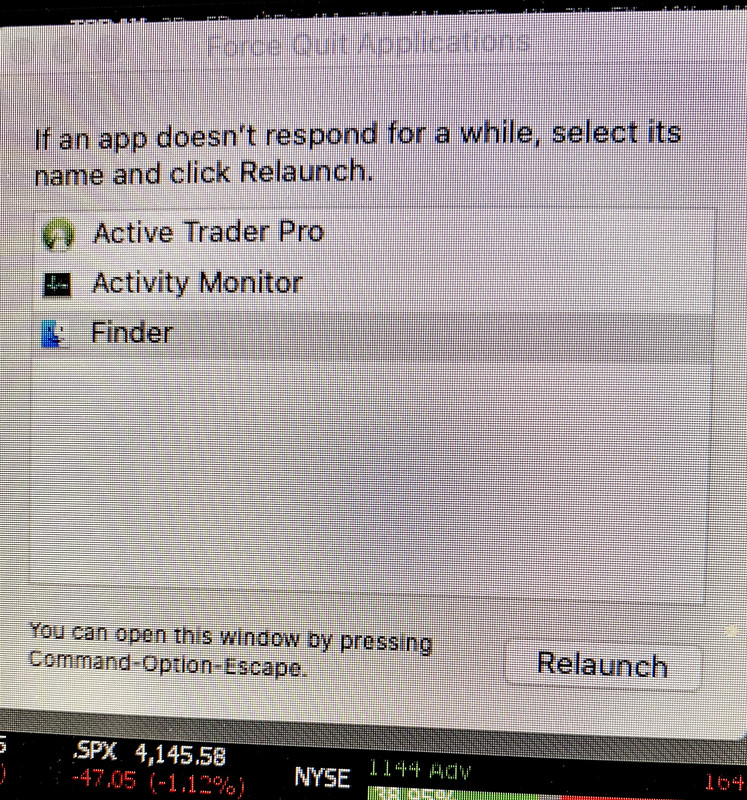Click the faded window close button

(19, 51)
